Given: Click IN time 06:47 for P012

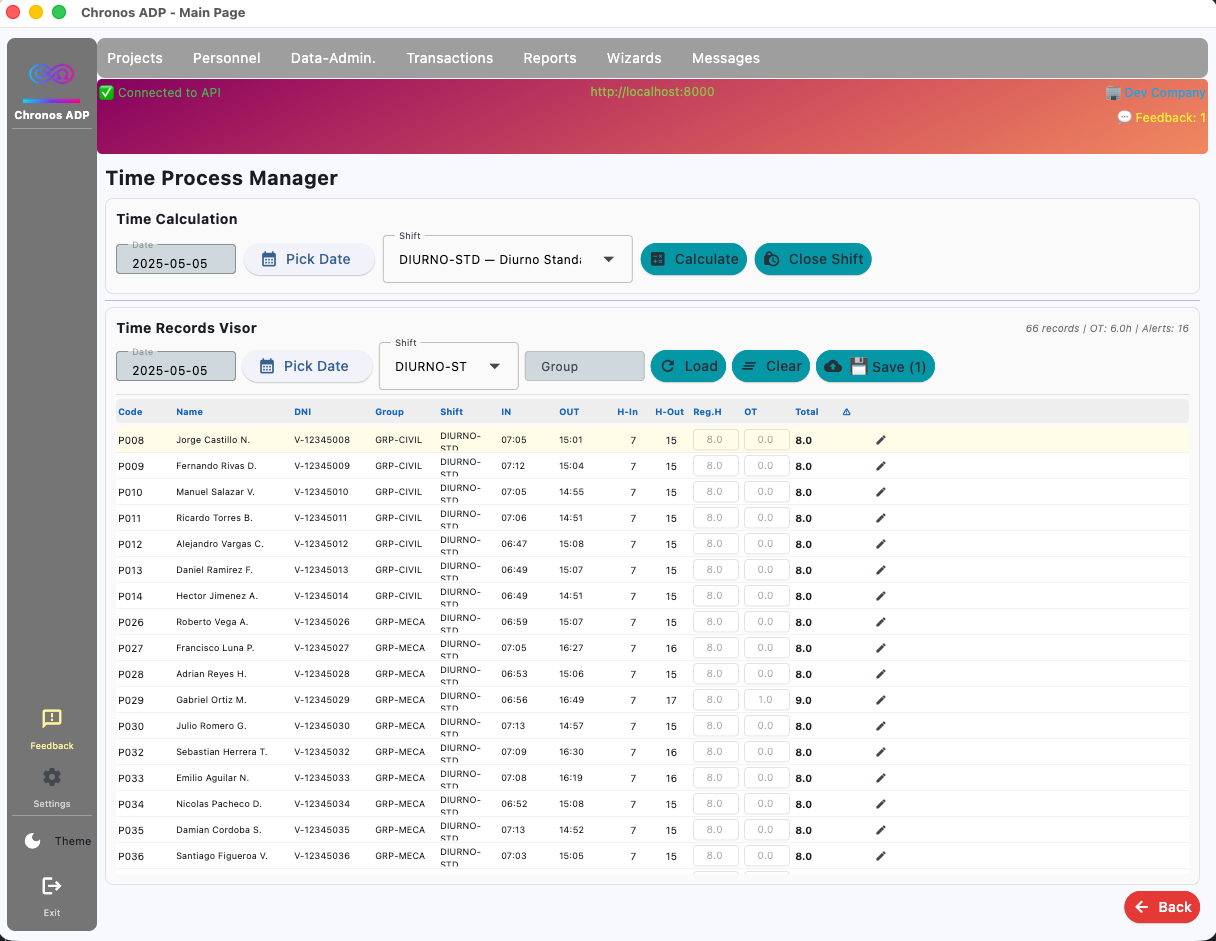Looking at the screenshot, I should click(x=514, y=544).
